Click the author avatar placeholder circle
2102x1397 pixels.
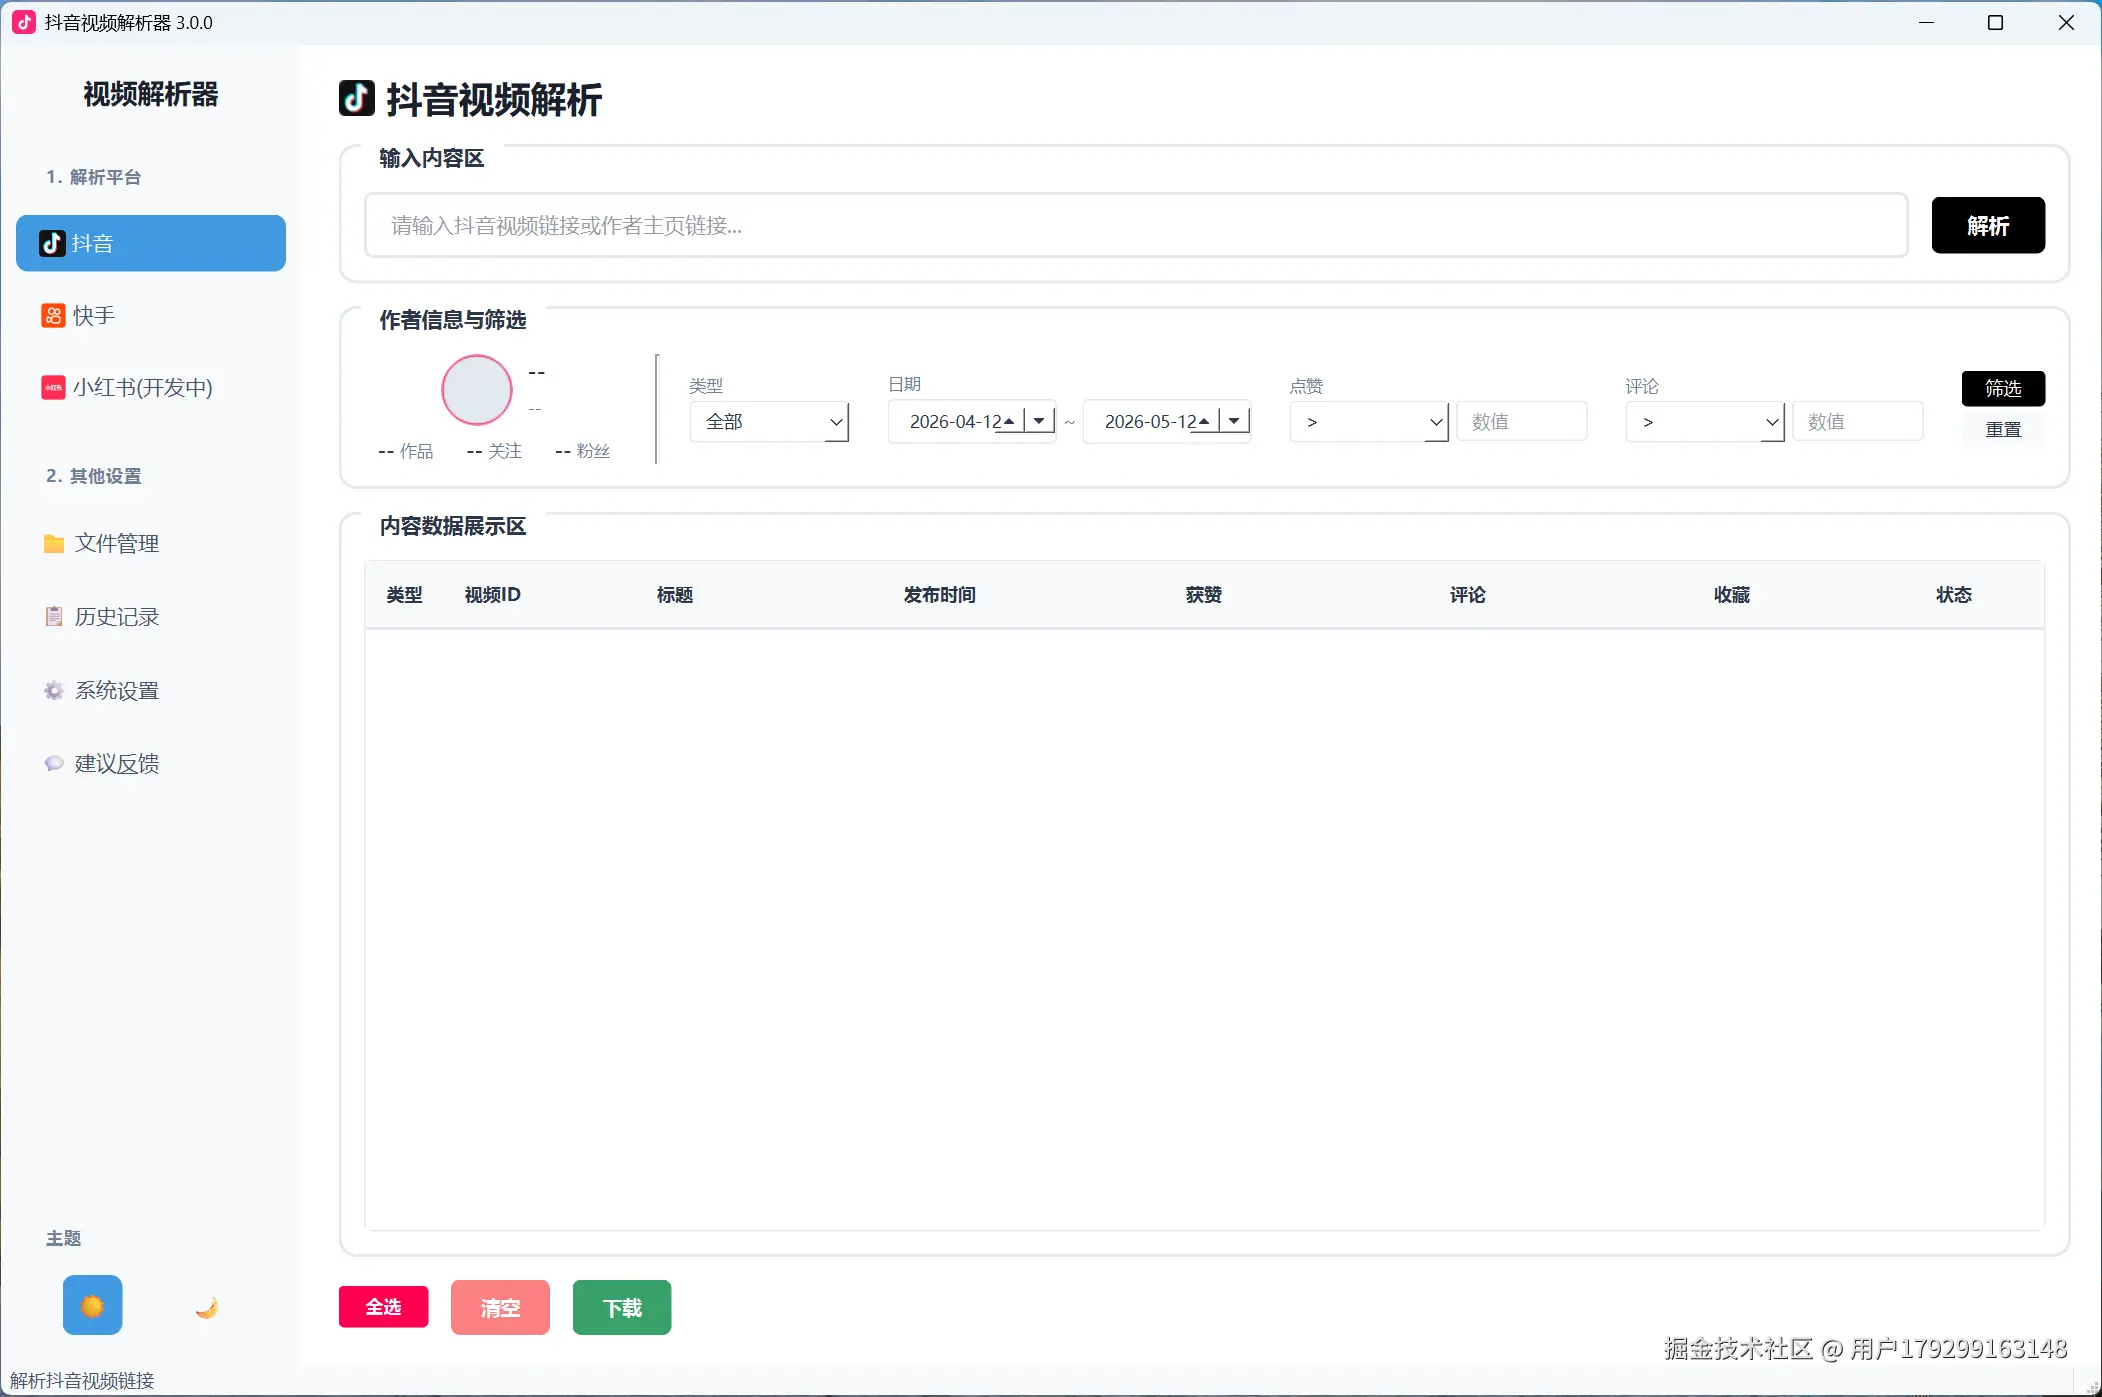click(477, 390)
